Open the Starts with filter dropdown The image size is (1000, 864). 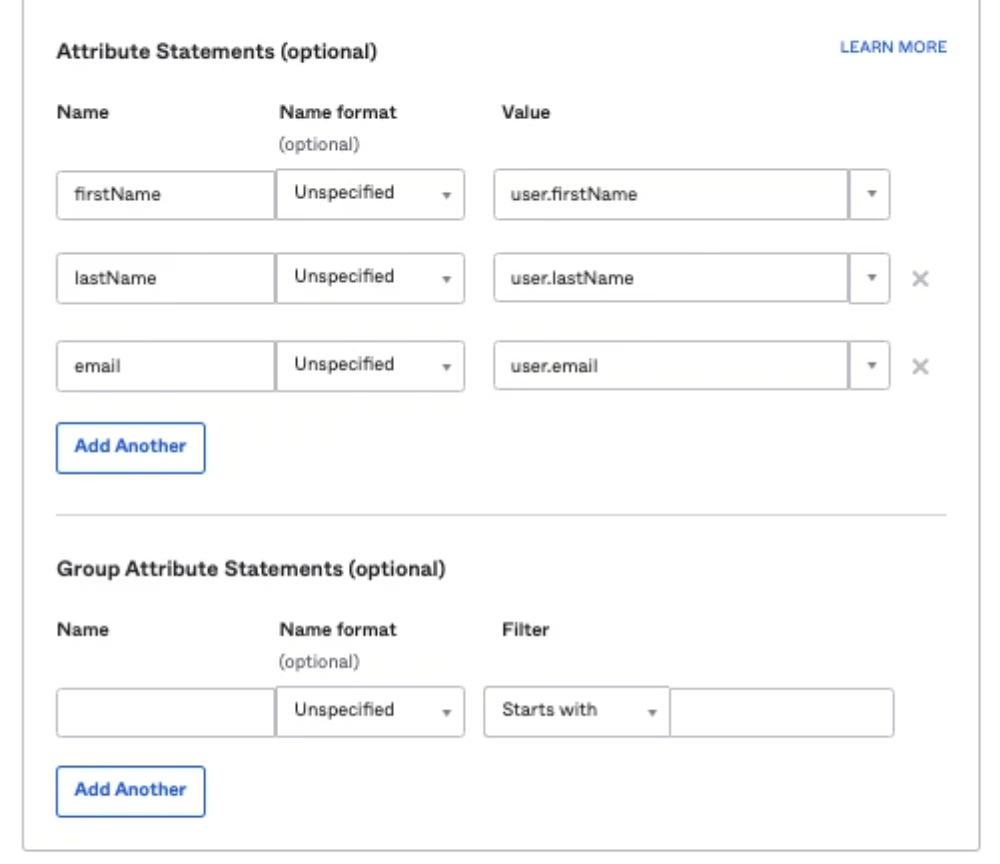click(x=577, y=712)
